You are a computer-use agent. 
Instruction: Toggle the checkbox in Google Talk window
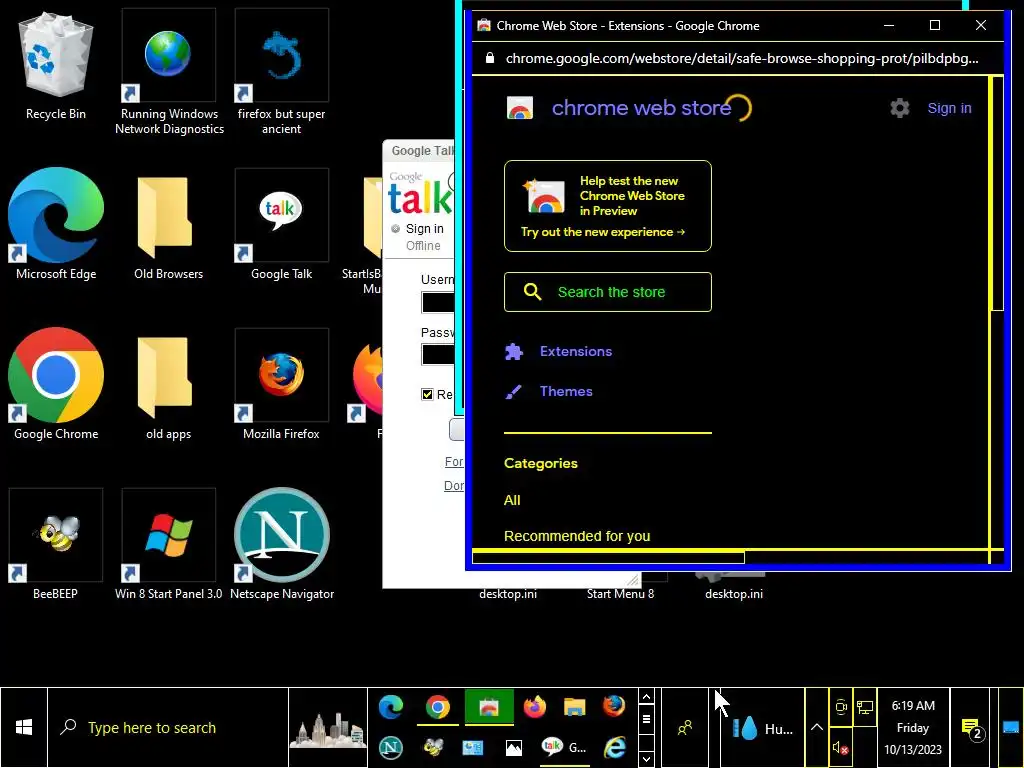(427, 394)
